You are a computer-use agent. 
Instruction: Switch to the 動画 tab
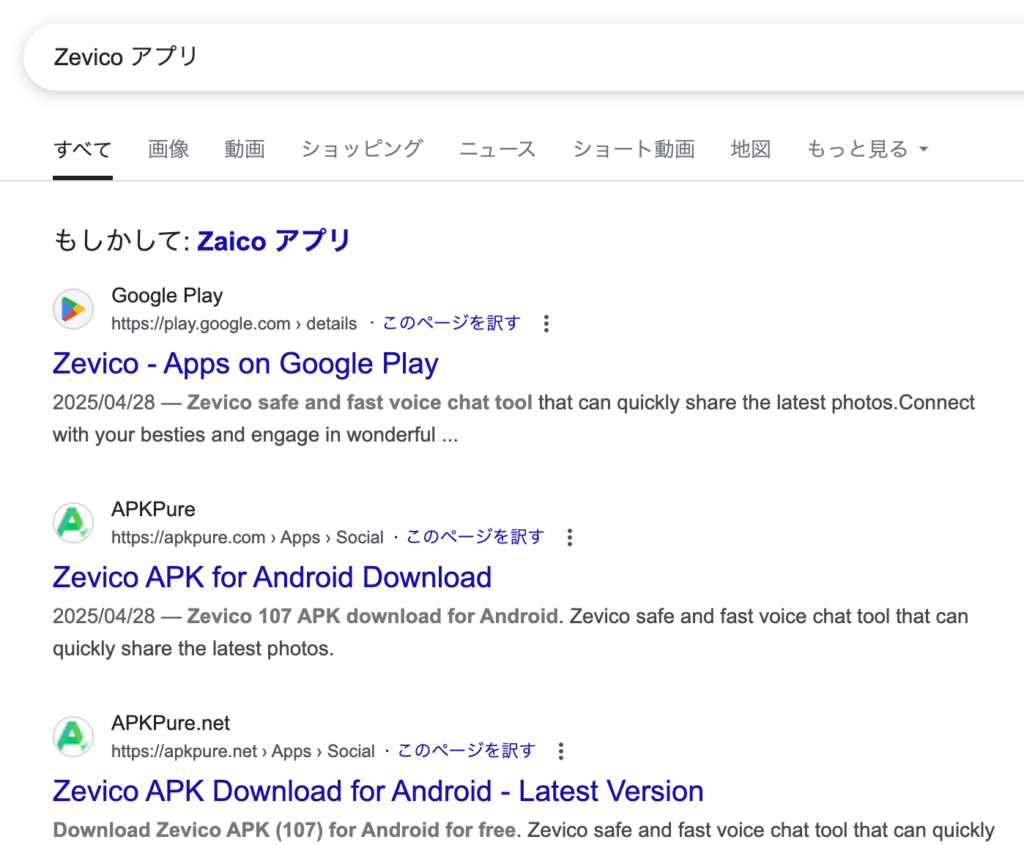click(245, 149)
